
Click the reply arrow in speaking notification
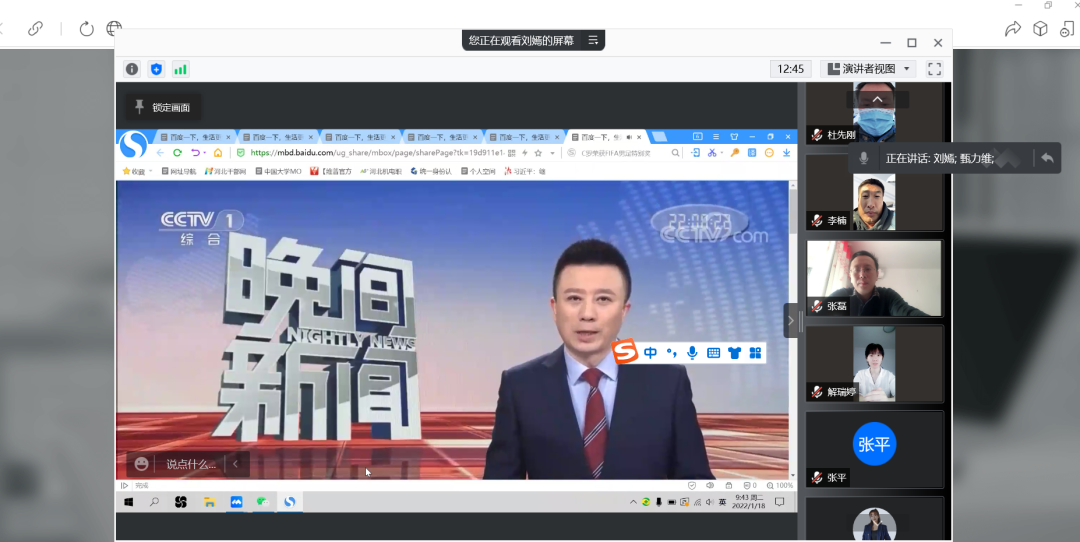pos(1047,158)
